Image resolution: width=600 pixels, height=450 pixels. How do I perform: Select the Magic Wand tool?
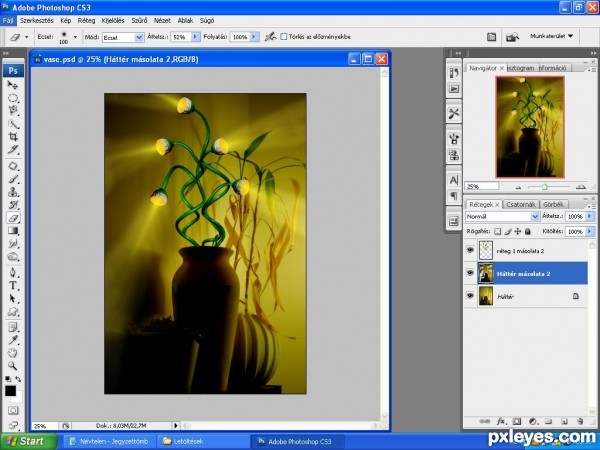[13, 124]
